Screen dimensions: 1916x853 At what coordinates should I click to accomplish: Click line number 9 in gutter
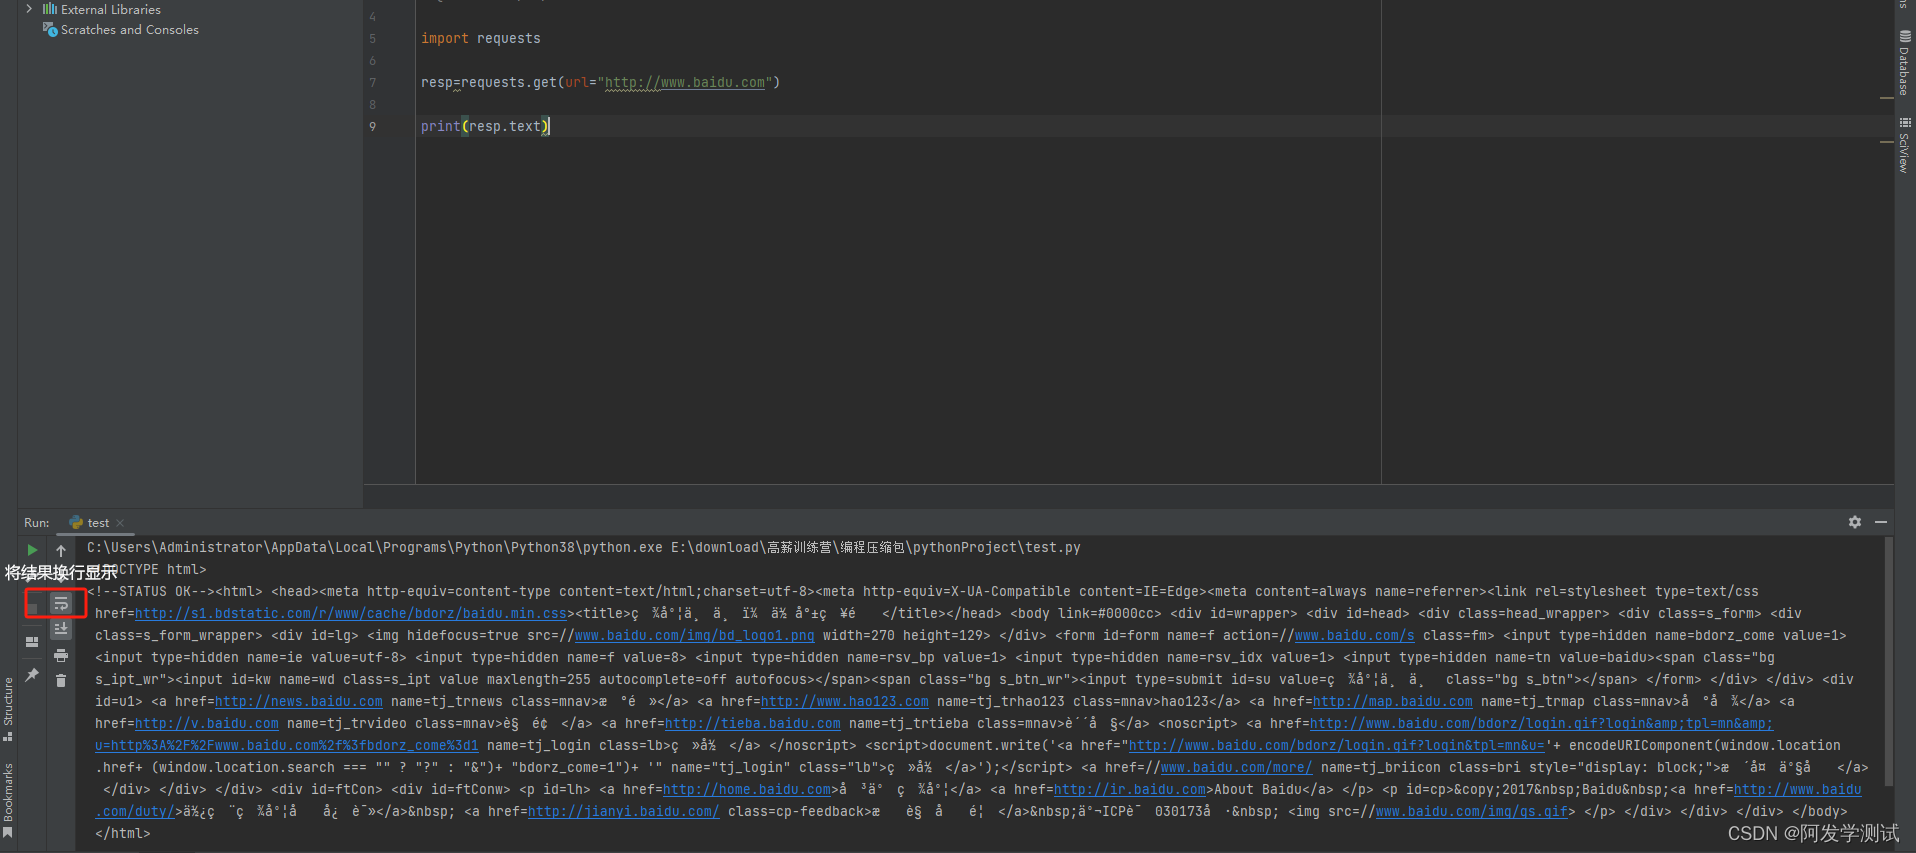click(373, 127)
